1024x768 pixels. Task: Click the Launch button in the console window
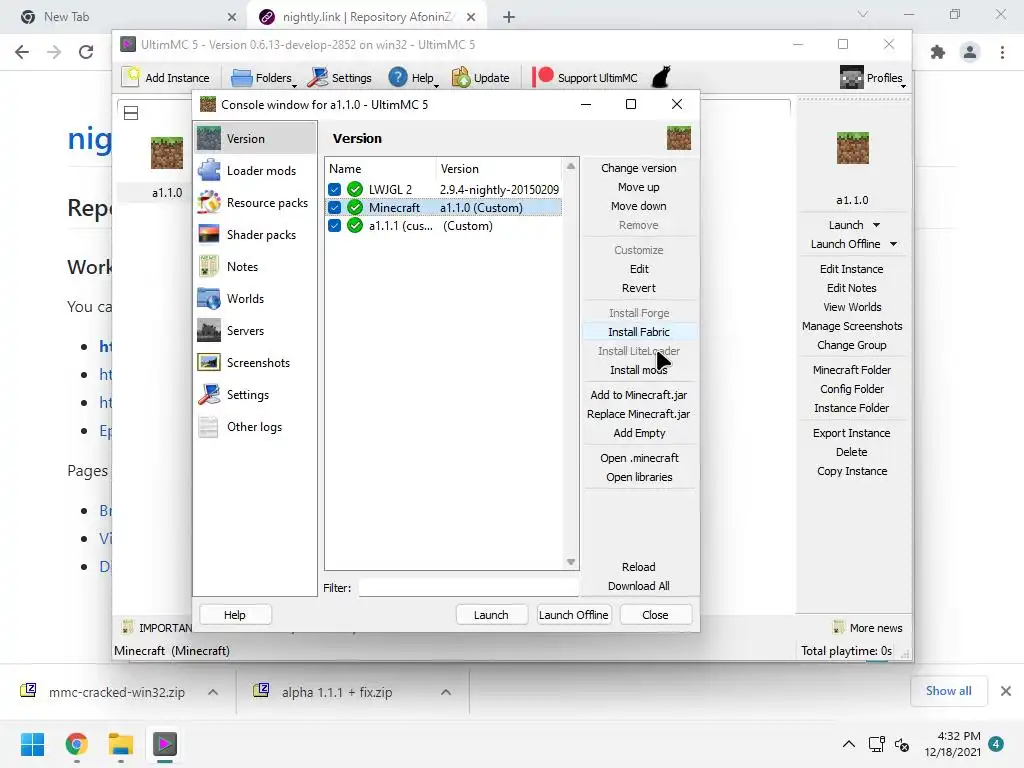(x=491, y=615)
